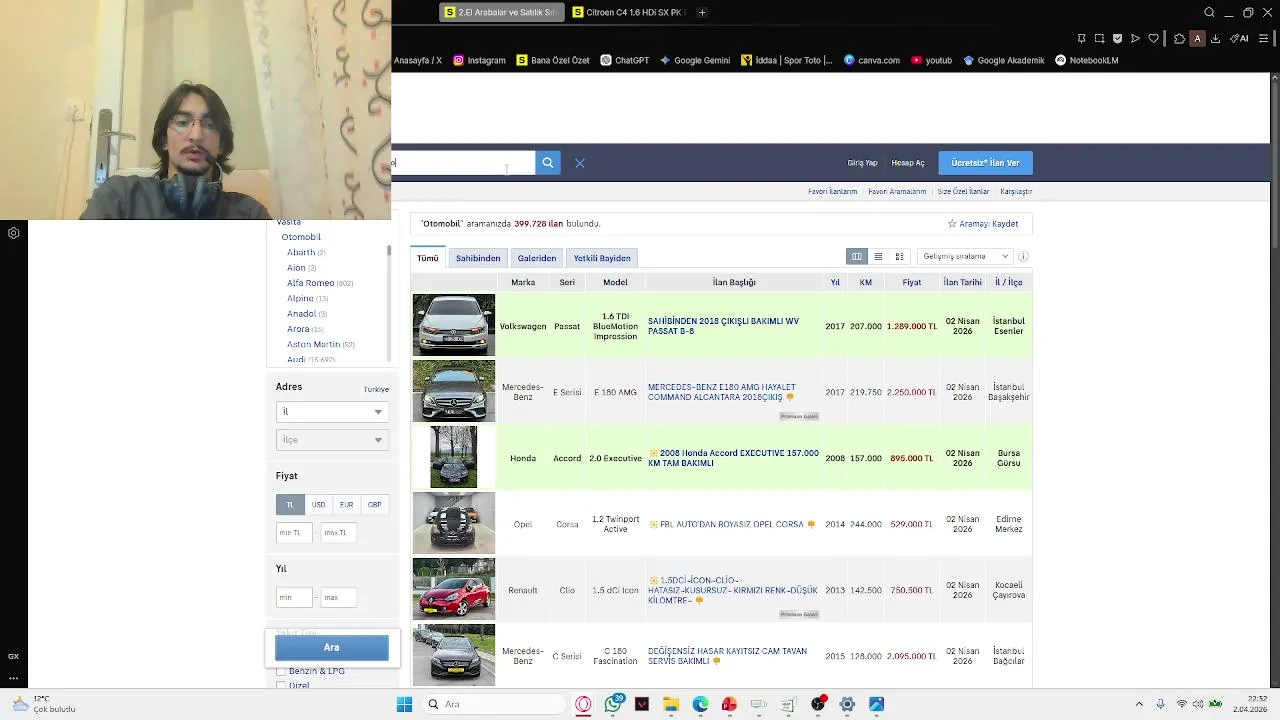The image size is (1280, 720).
Task: Click the star icon in Aramayı Kaydet
Action: click(x=952, y=224)
